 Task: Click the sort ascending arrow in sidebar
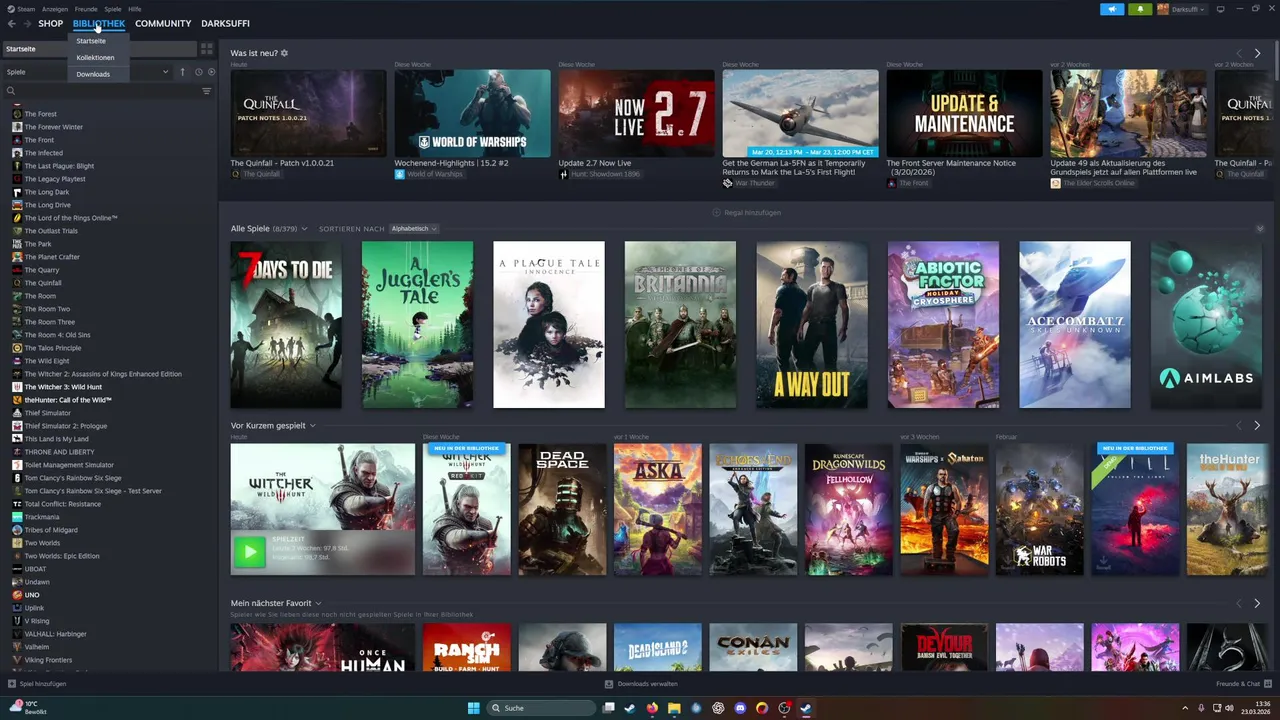[x=182, y=72]
